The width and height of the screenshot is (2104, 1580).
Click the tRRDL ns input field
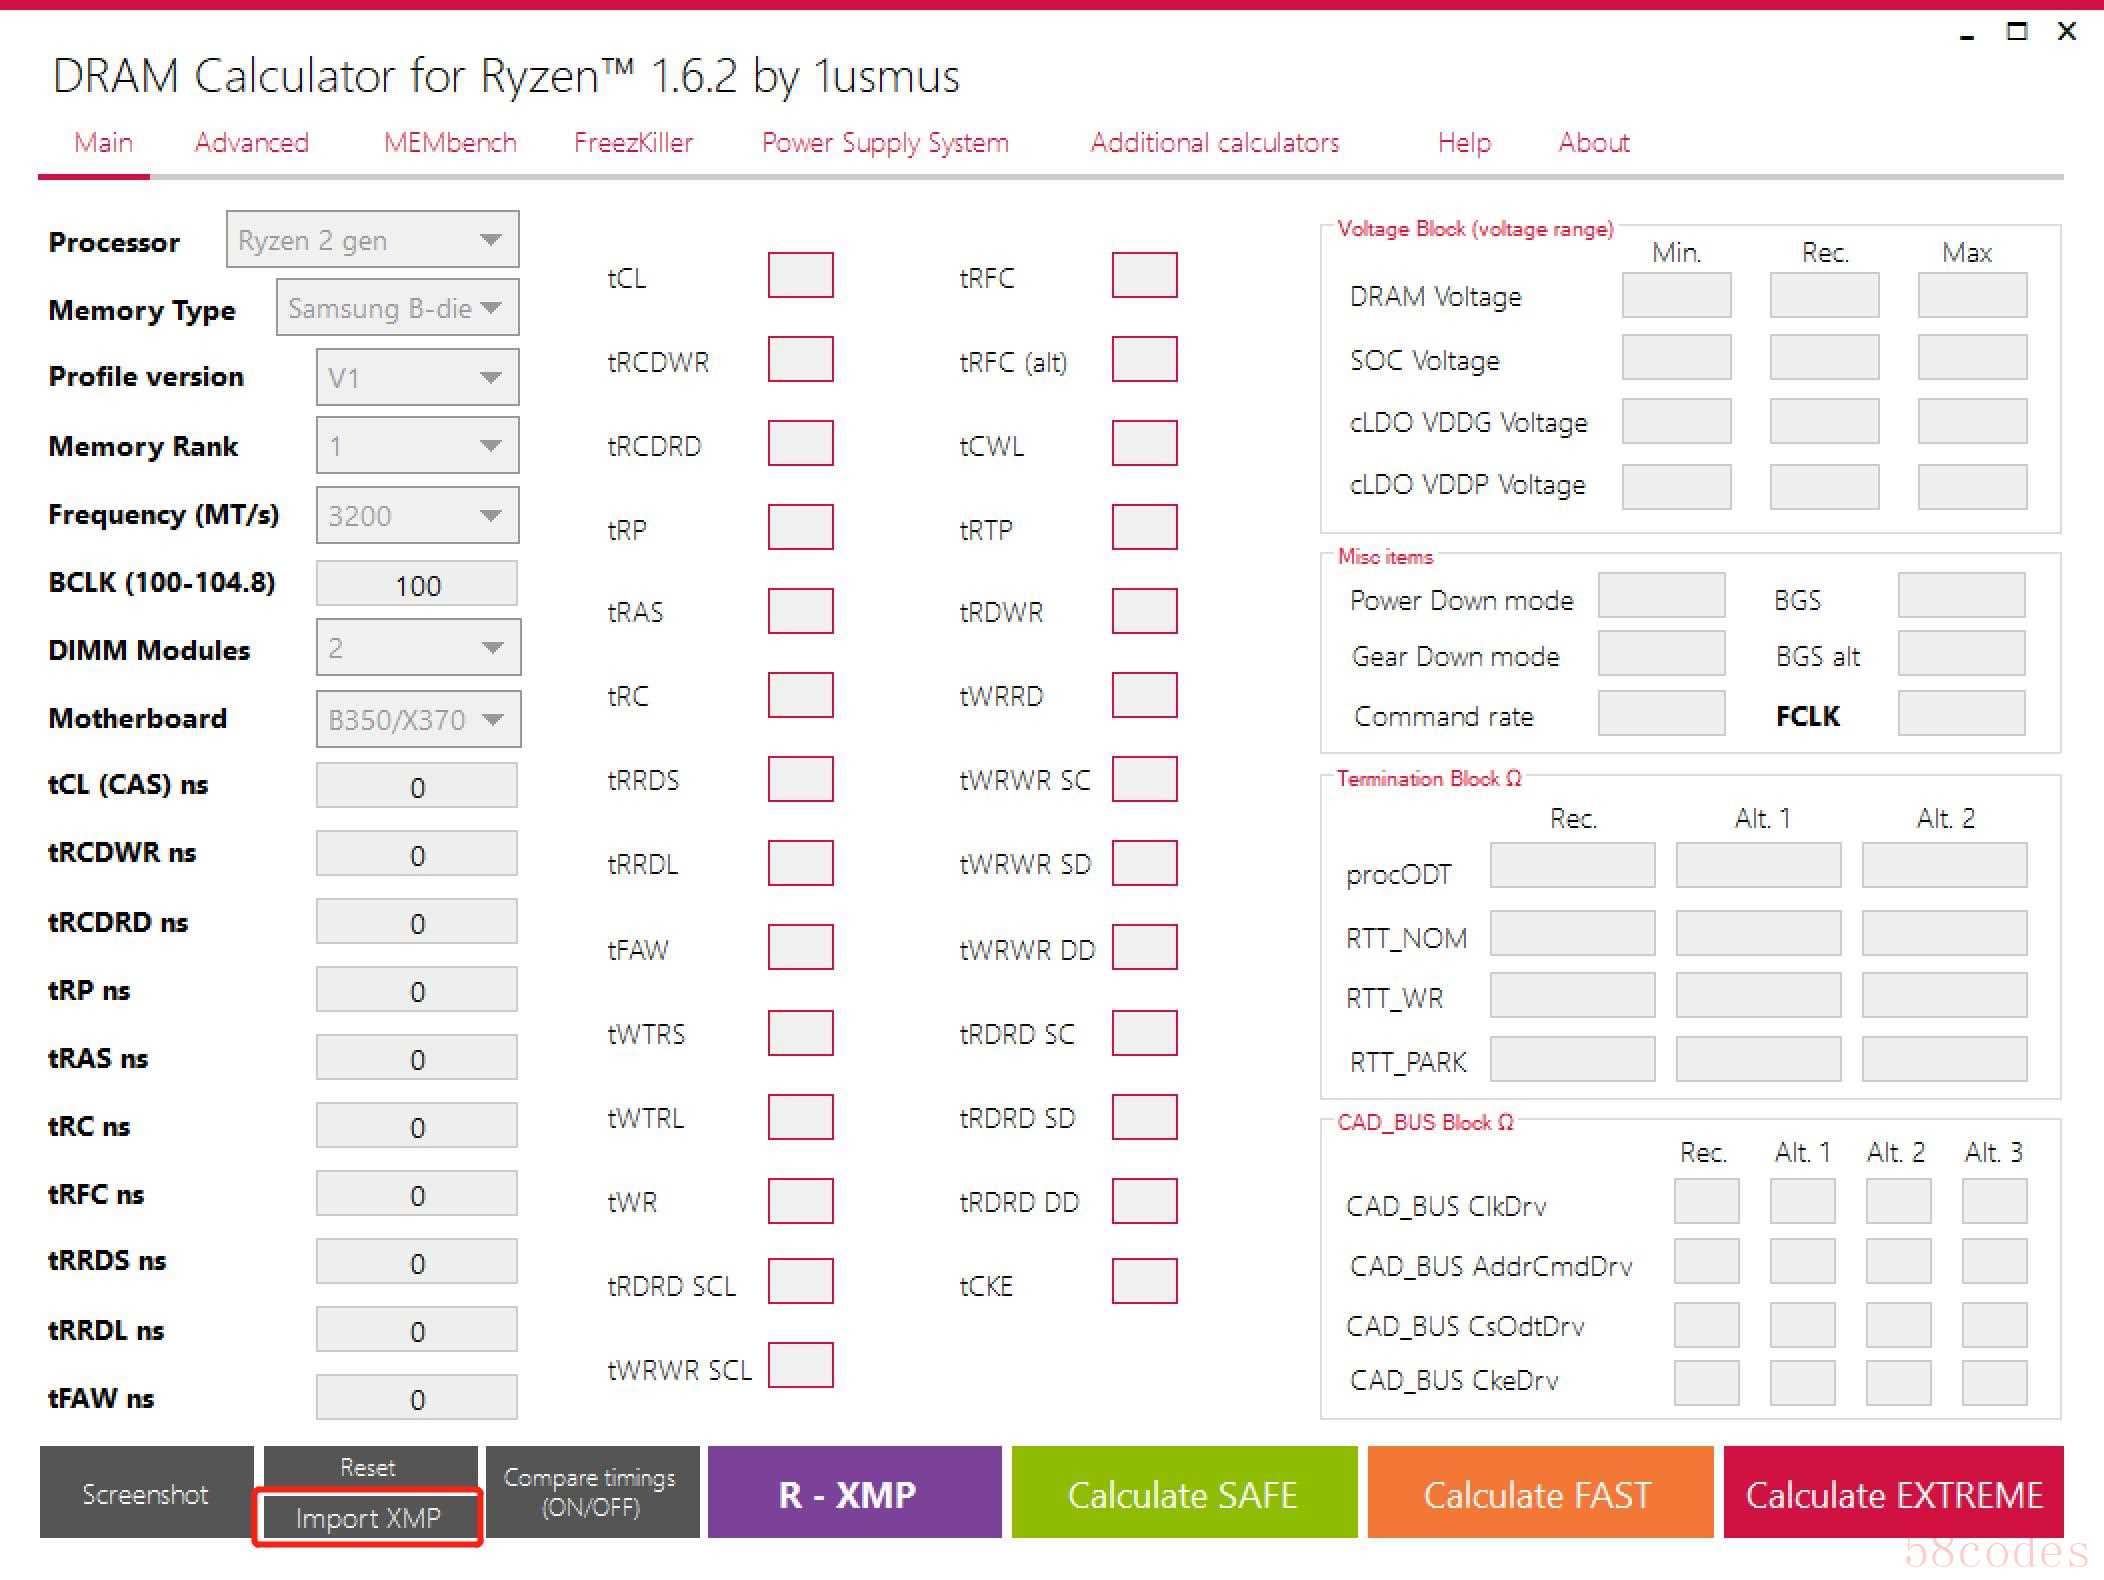(417, 1330)
